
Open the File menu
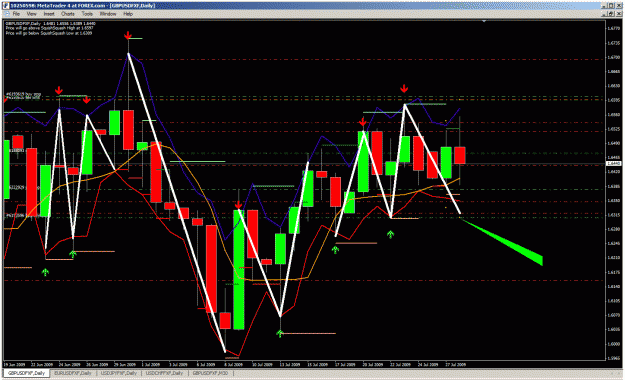[16, 14]
